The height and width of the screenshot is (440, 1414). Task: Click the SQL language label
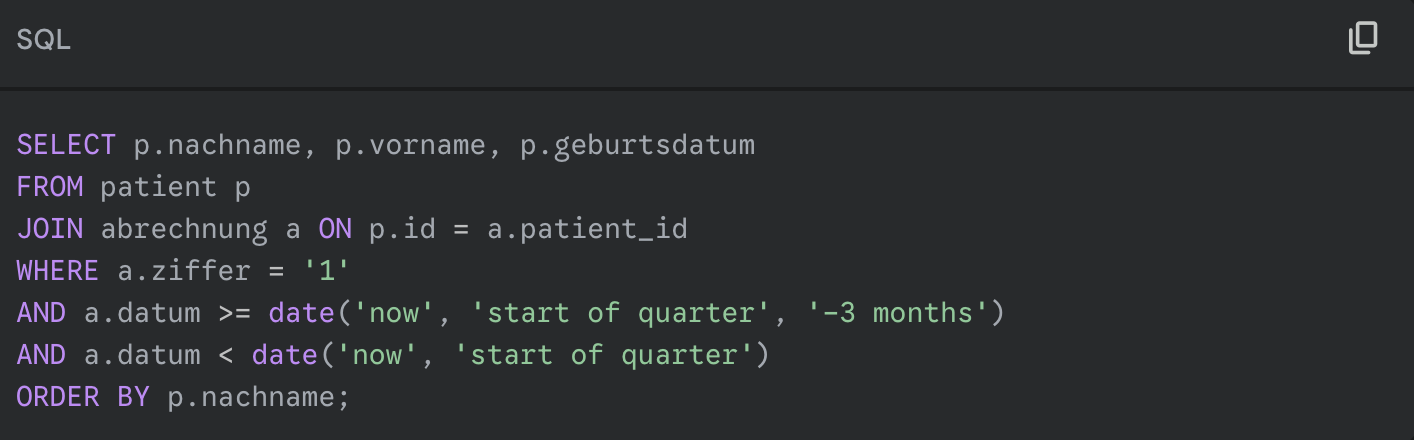(44, 40)
